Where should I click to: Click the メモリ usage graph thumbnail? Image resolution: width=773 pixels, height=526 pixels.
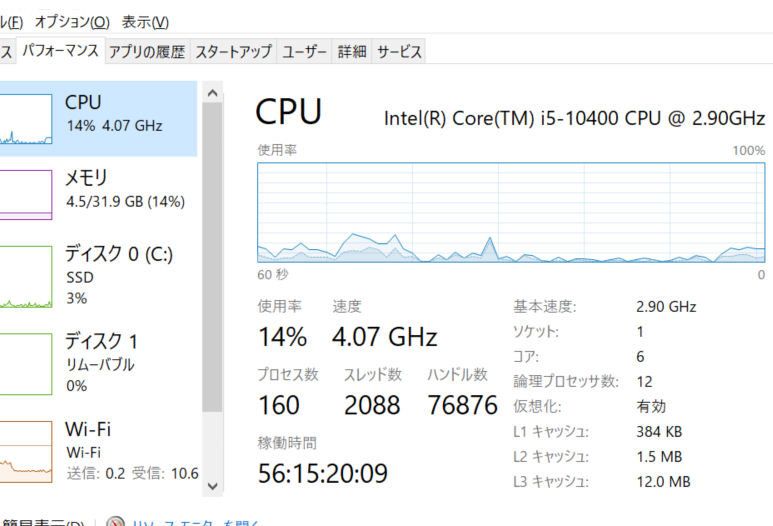tap(26, 194)
